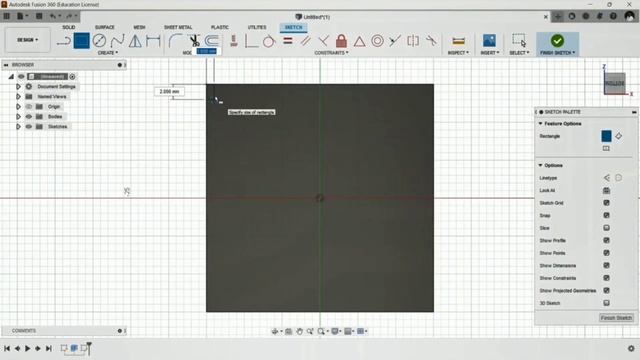Toggle Snap checkbox
The image size is (640, 360).
click(607, 215)
